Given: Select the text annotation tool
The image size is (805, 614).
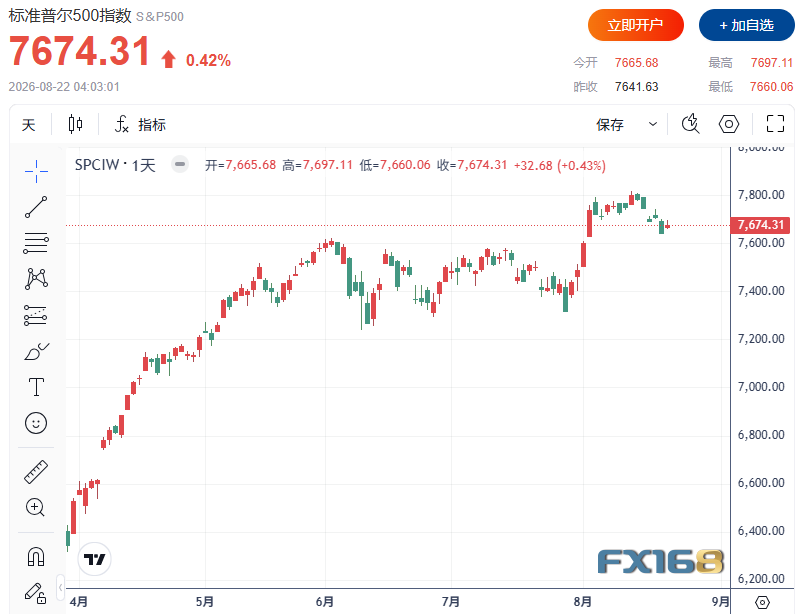Looking at the screenshot, I should (36, 387).
